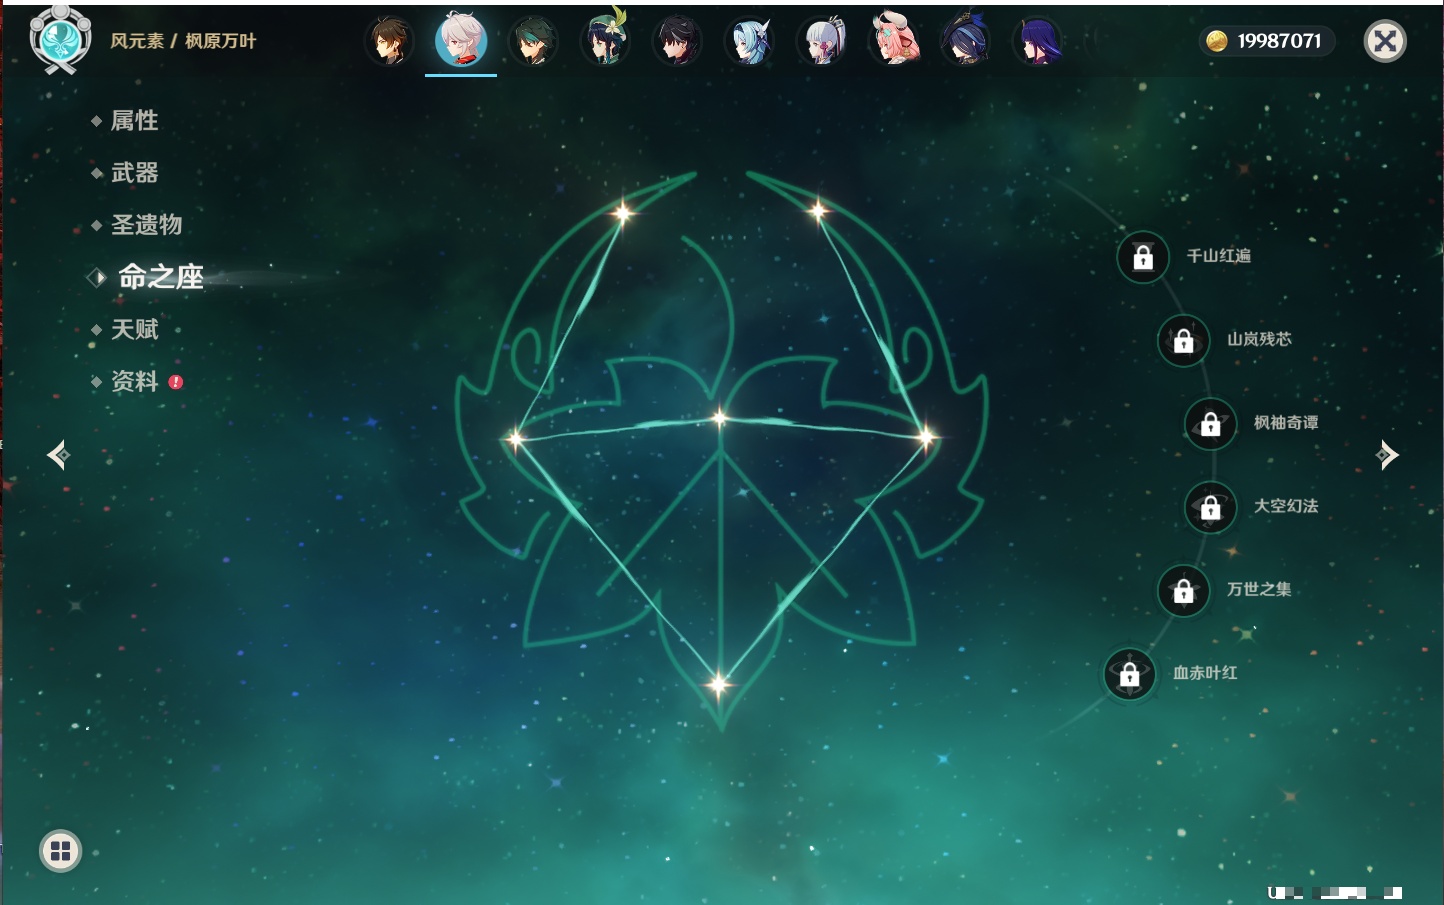The image size is (1444, 905).
Task: Click the lock icon for 枫袖奇谭
Action: [x=1211, y=424]
